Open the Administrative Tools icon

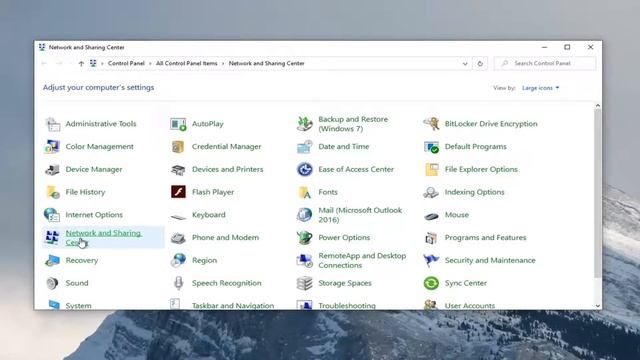53,124
